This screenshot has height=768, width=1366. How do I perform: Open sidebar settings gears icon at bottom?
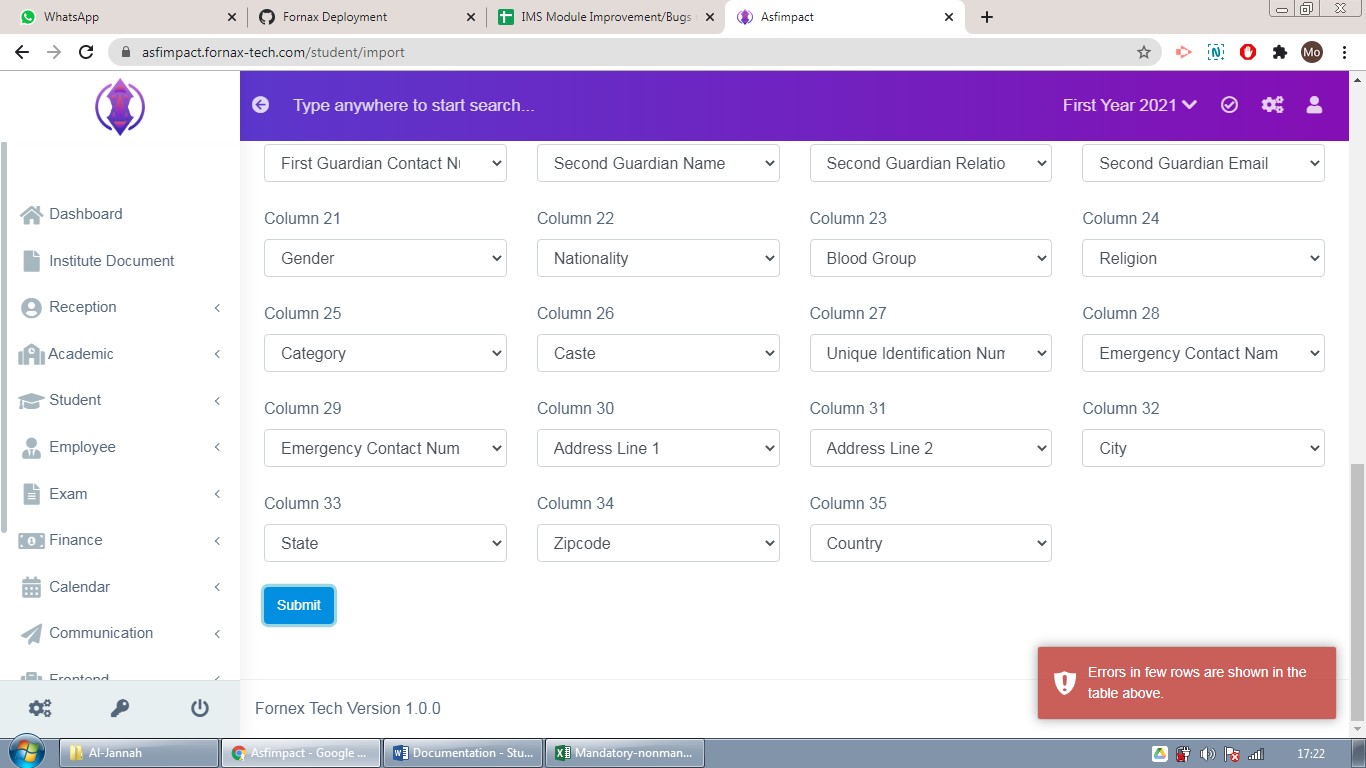tap(40, 708)
